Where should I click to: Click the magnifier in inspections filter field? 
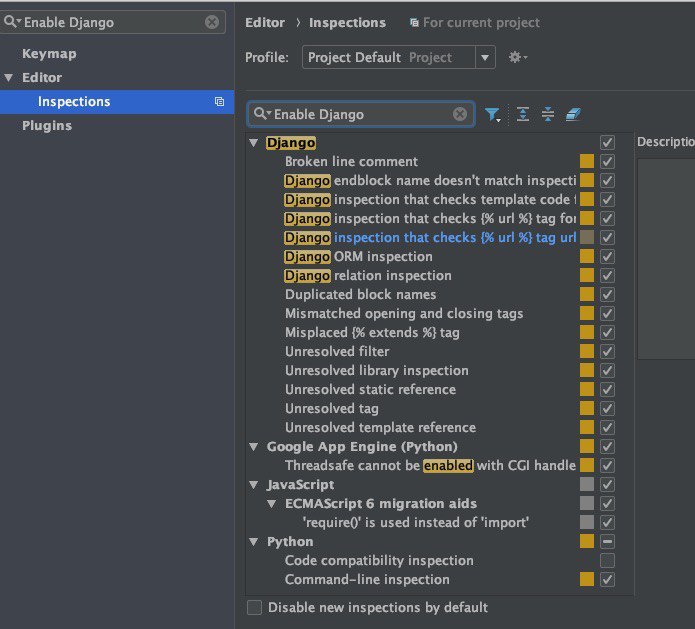262,113
